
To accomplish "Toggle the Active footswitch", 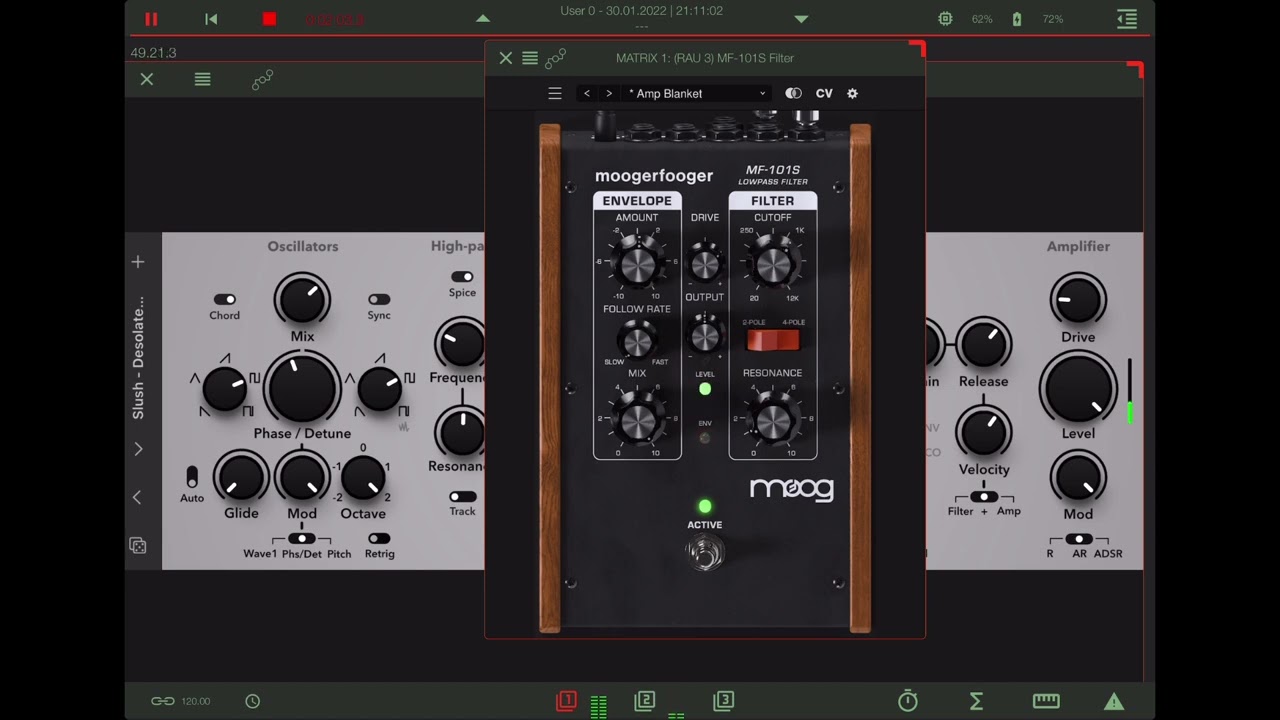I will pyautogui.click(x=705, y=553).
